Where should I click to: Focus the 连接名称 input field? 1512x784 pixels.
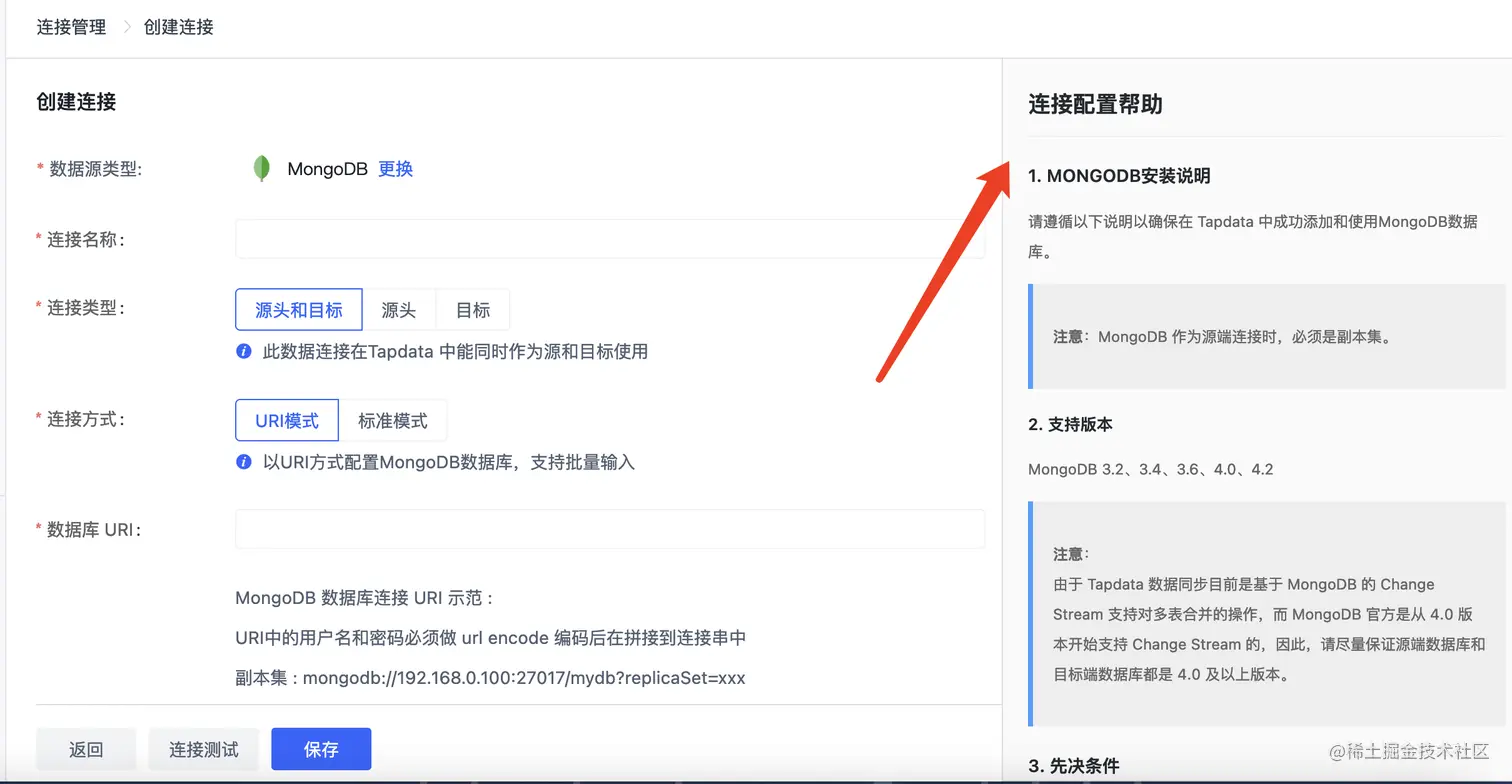tap(610, 239)
